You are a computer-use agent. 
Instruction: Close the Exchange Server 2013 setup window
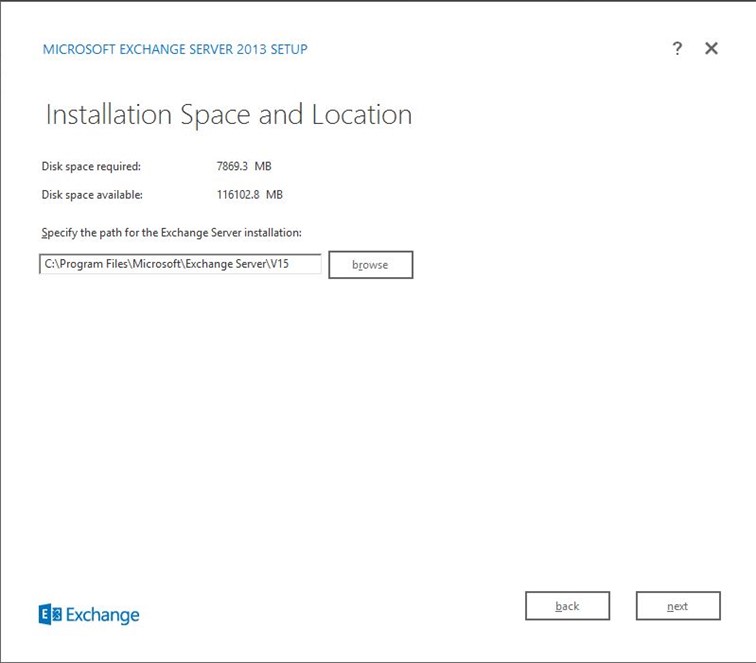point(711,48)
